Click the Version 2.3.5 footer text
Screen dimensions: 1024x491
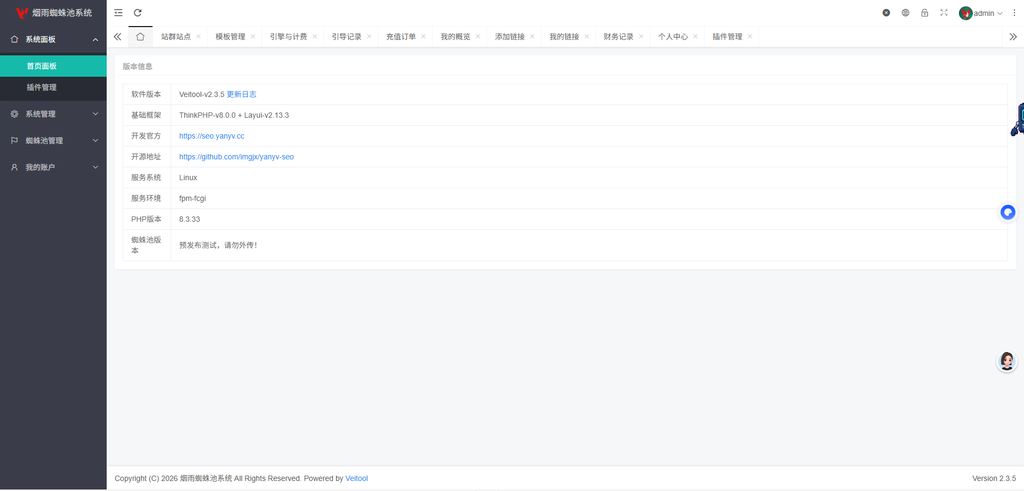pos(994,478)
